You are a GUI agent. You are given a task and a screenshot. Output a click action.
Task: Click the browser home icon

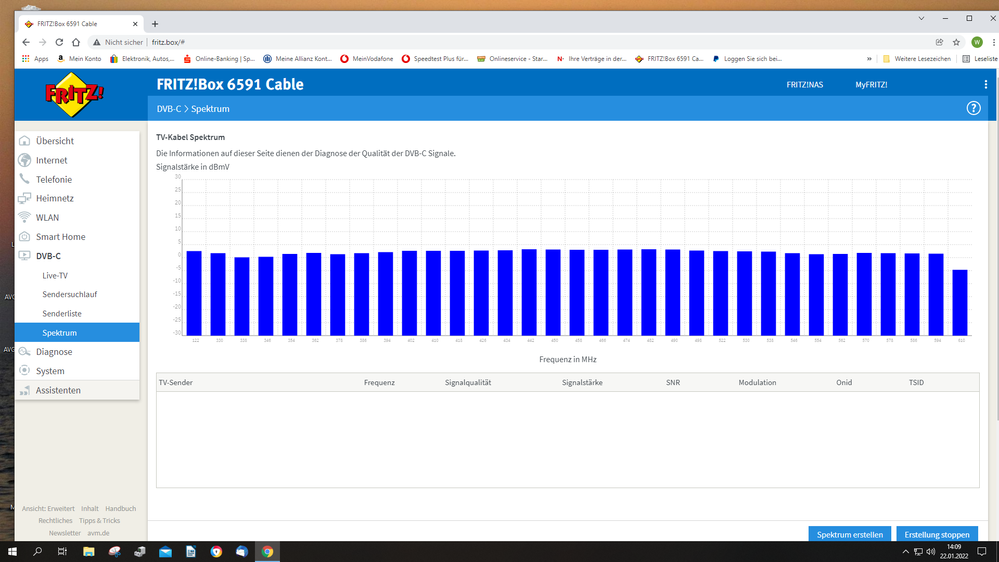76,42
